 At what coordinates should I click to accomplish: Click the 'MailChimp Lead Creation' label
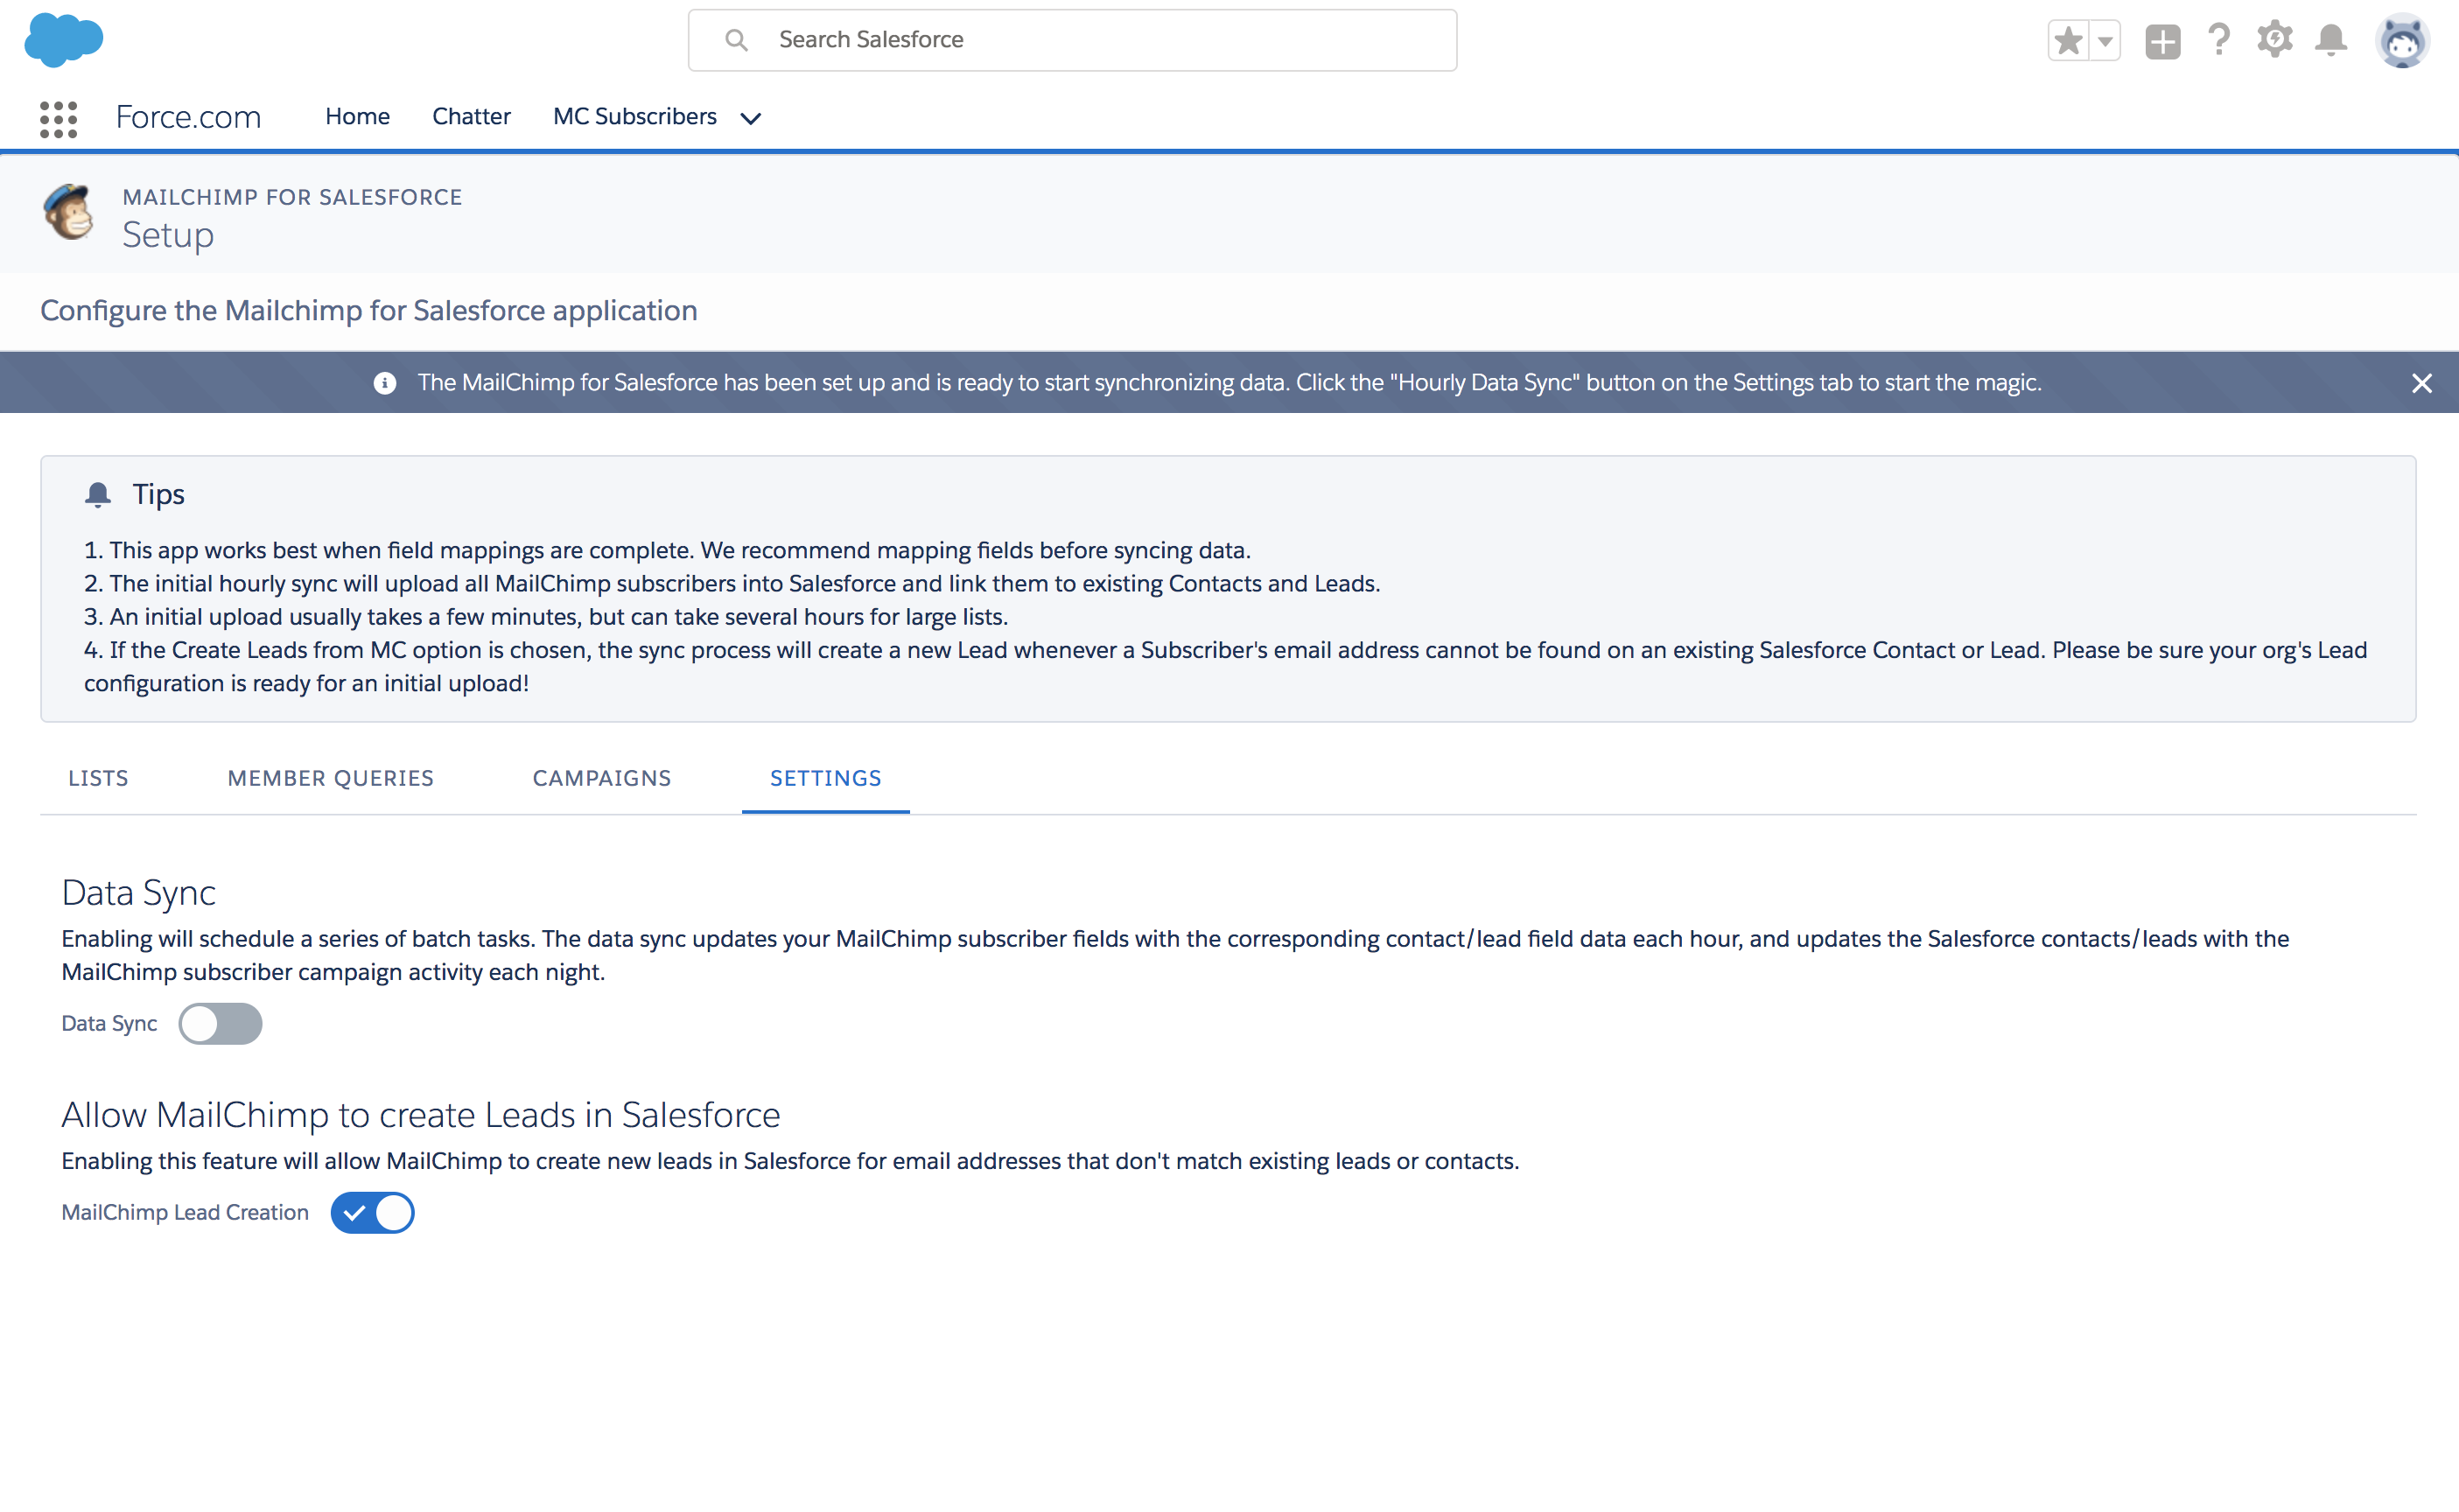pyautogui.click(x=185, y=1212)
